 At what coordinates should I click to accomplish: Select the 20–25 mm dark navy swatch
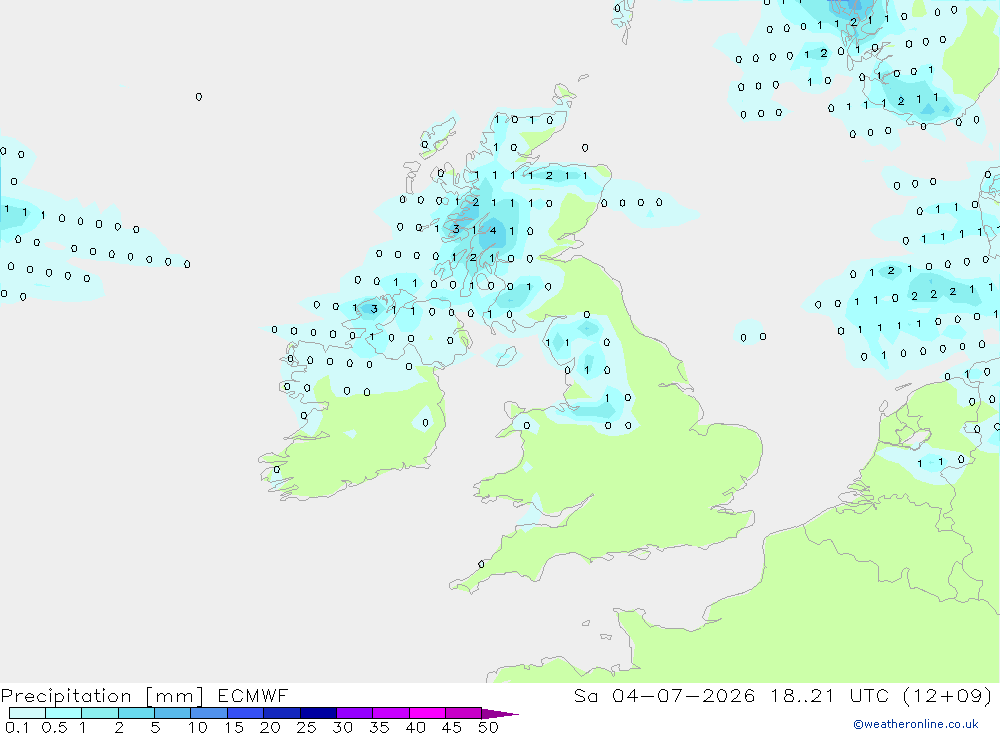(x=282, y=713)
